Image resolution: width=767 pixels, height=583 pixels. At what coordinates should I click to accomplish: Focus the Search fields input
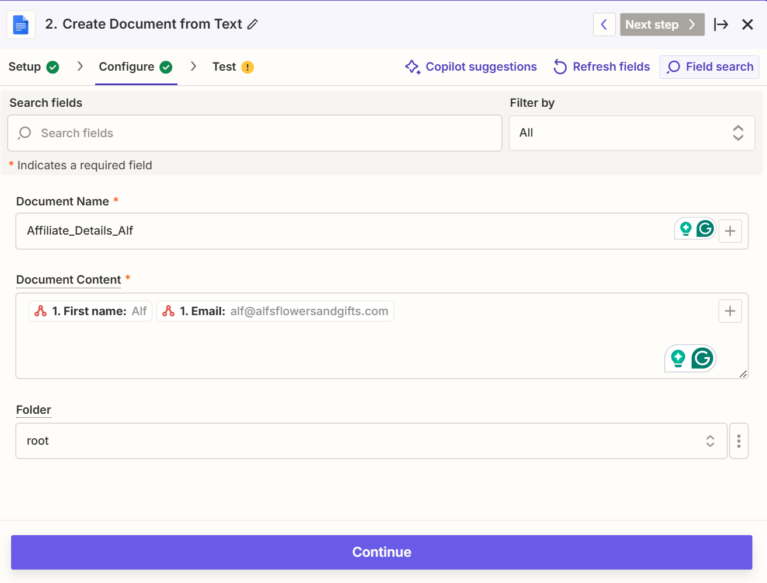254,133
